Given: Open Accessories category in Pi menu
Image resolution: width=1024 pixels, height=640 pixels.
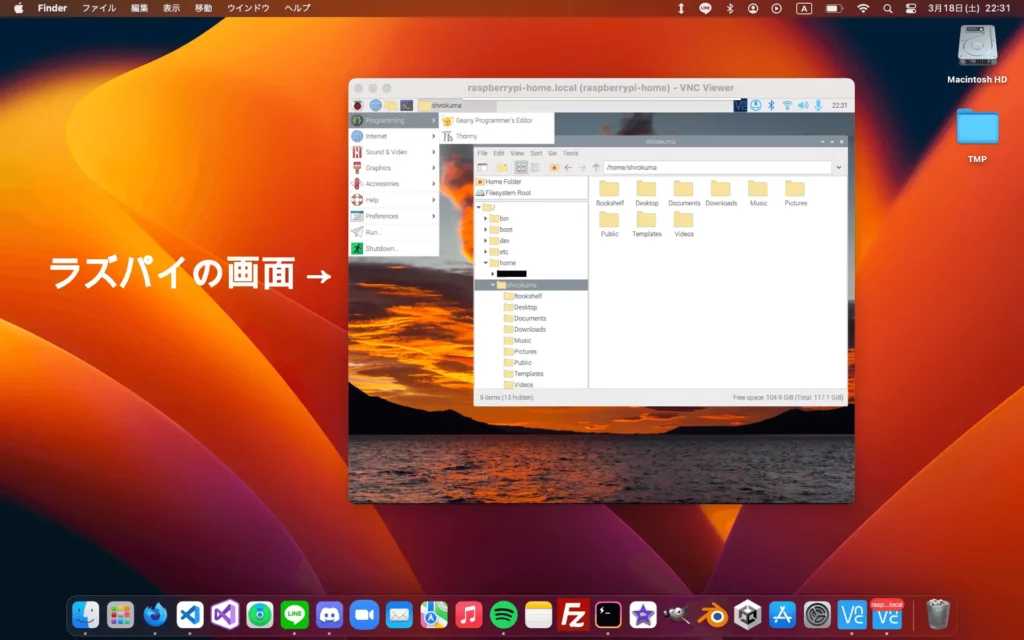Looking at the screenshot, I should tap(394, 184).
